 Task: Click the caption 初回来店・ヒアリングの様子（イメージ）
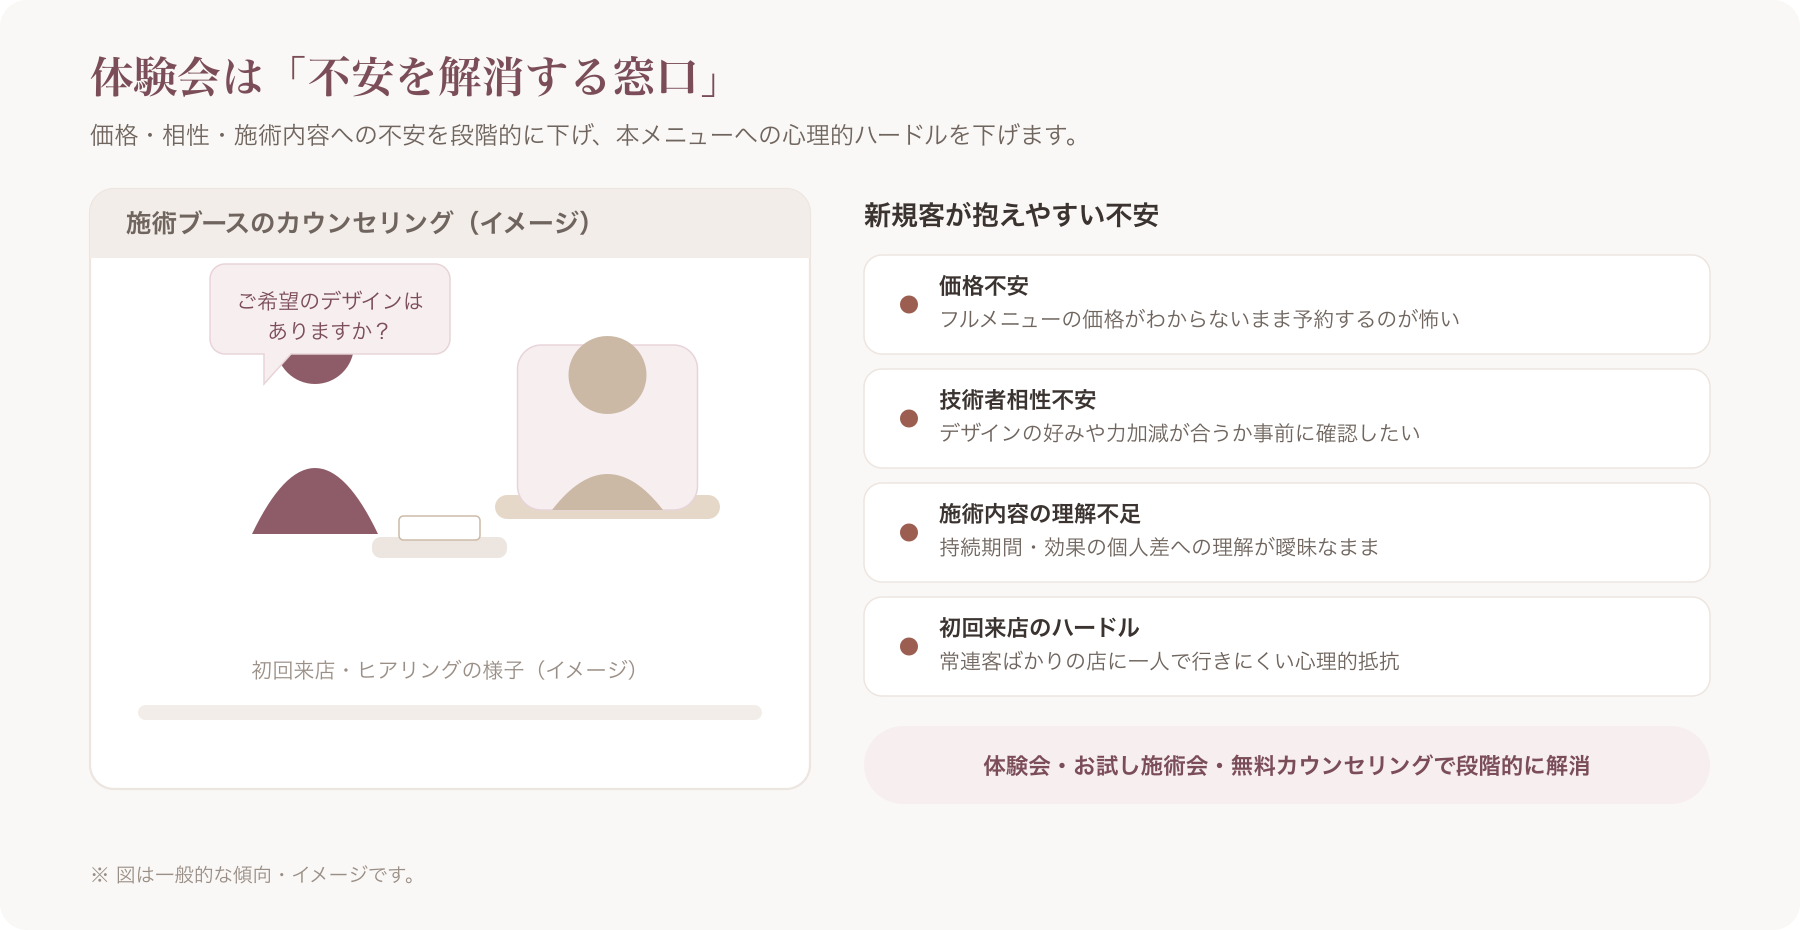point(444,669)
